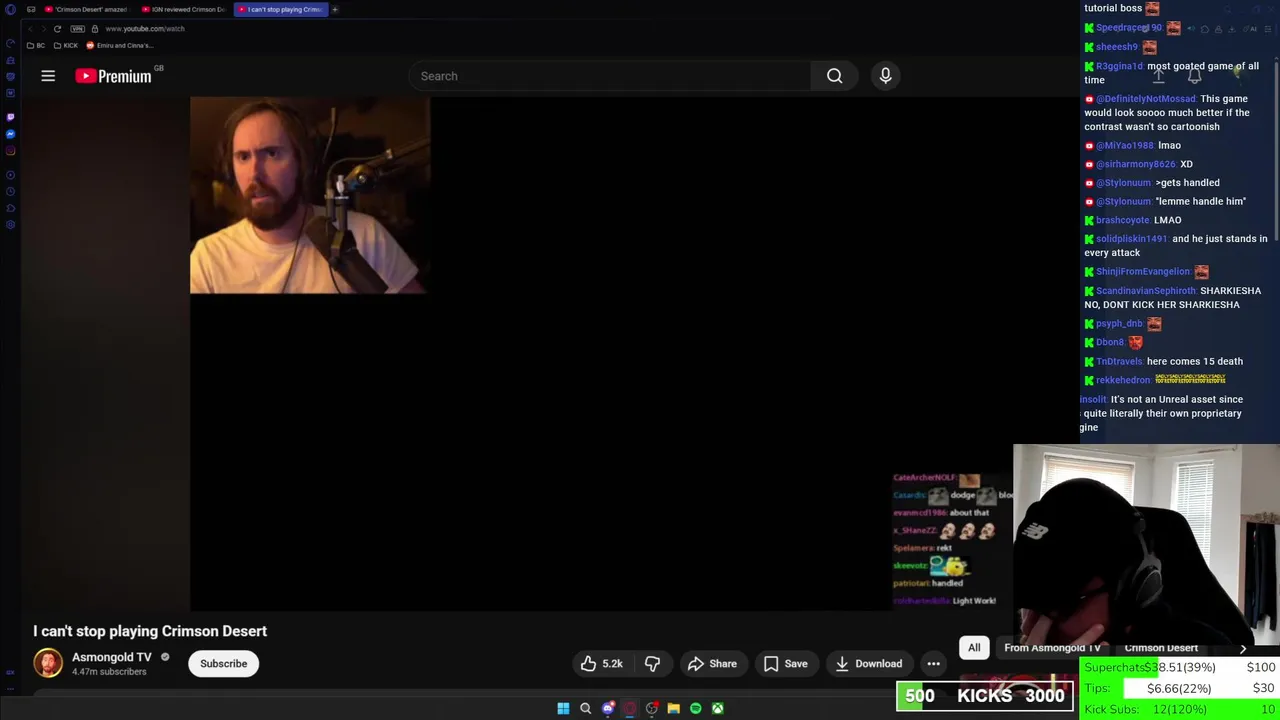This screenshot has width=1280, height=720.
Task: Click chat username '@sirharmony8626'
Action: tap(1136, 164)
